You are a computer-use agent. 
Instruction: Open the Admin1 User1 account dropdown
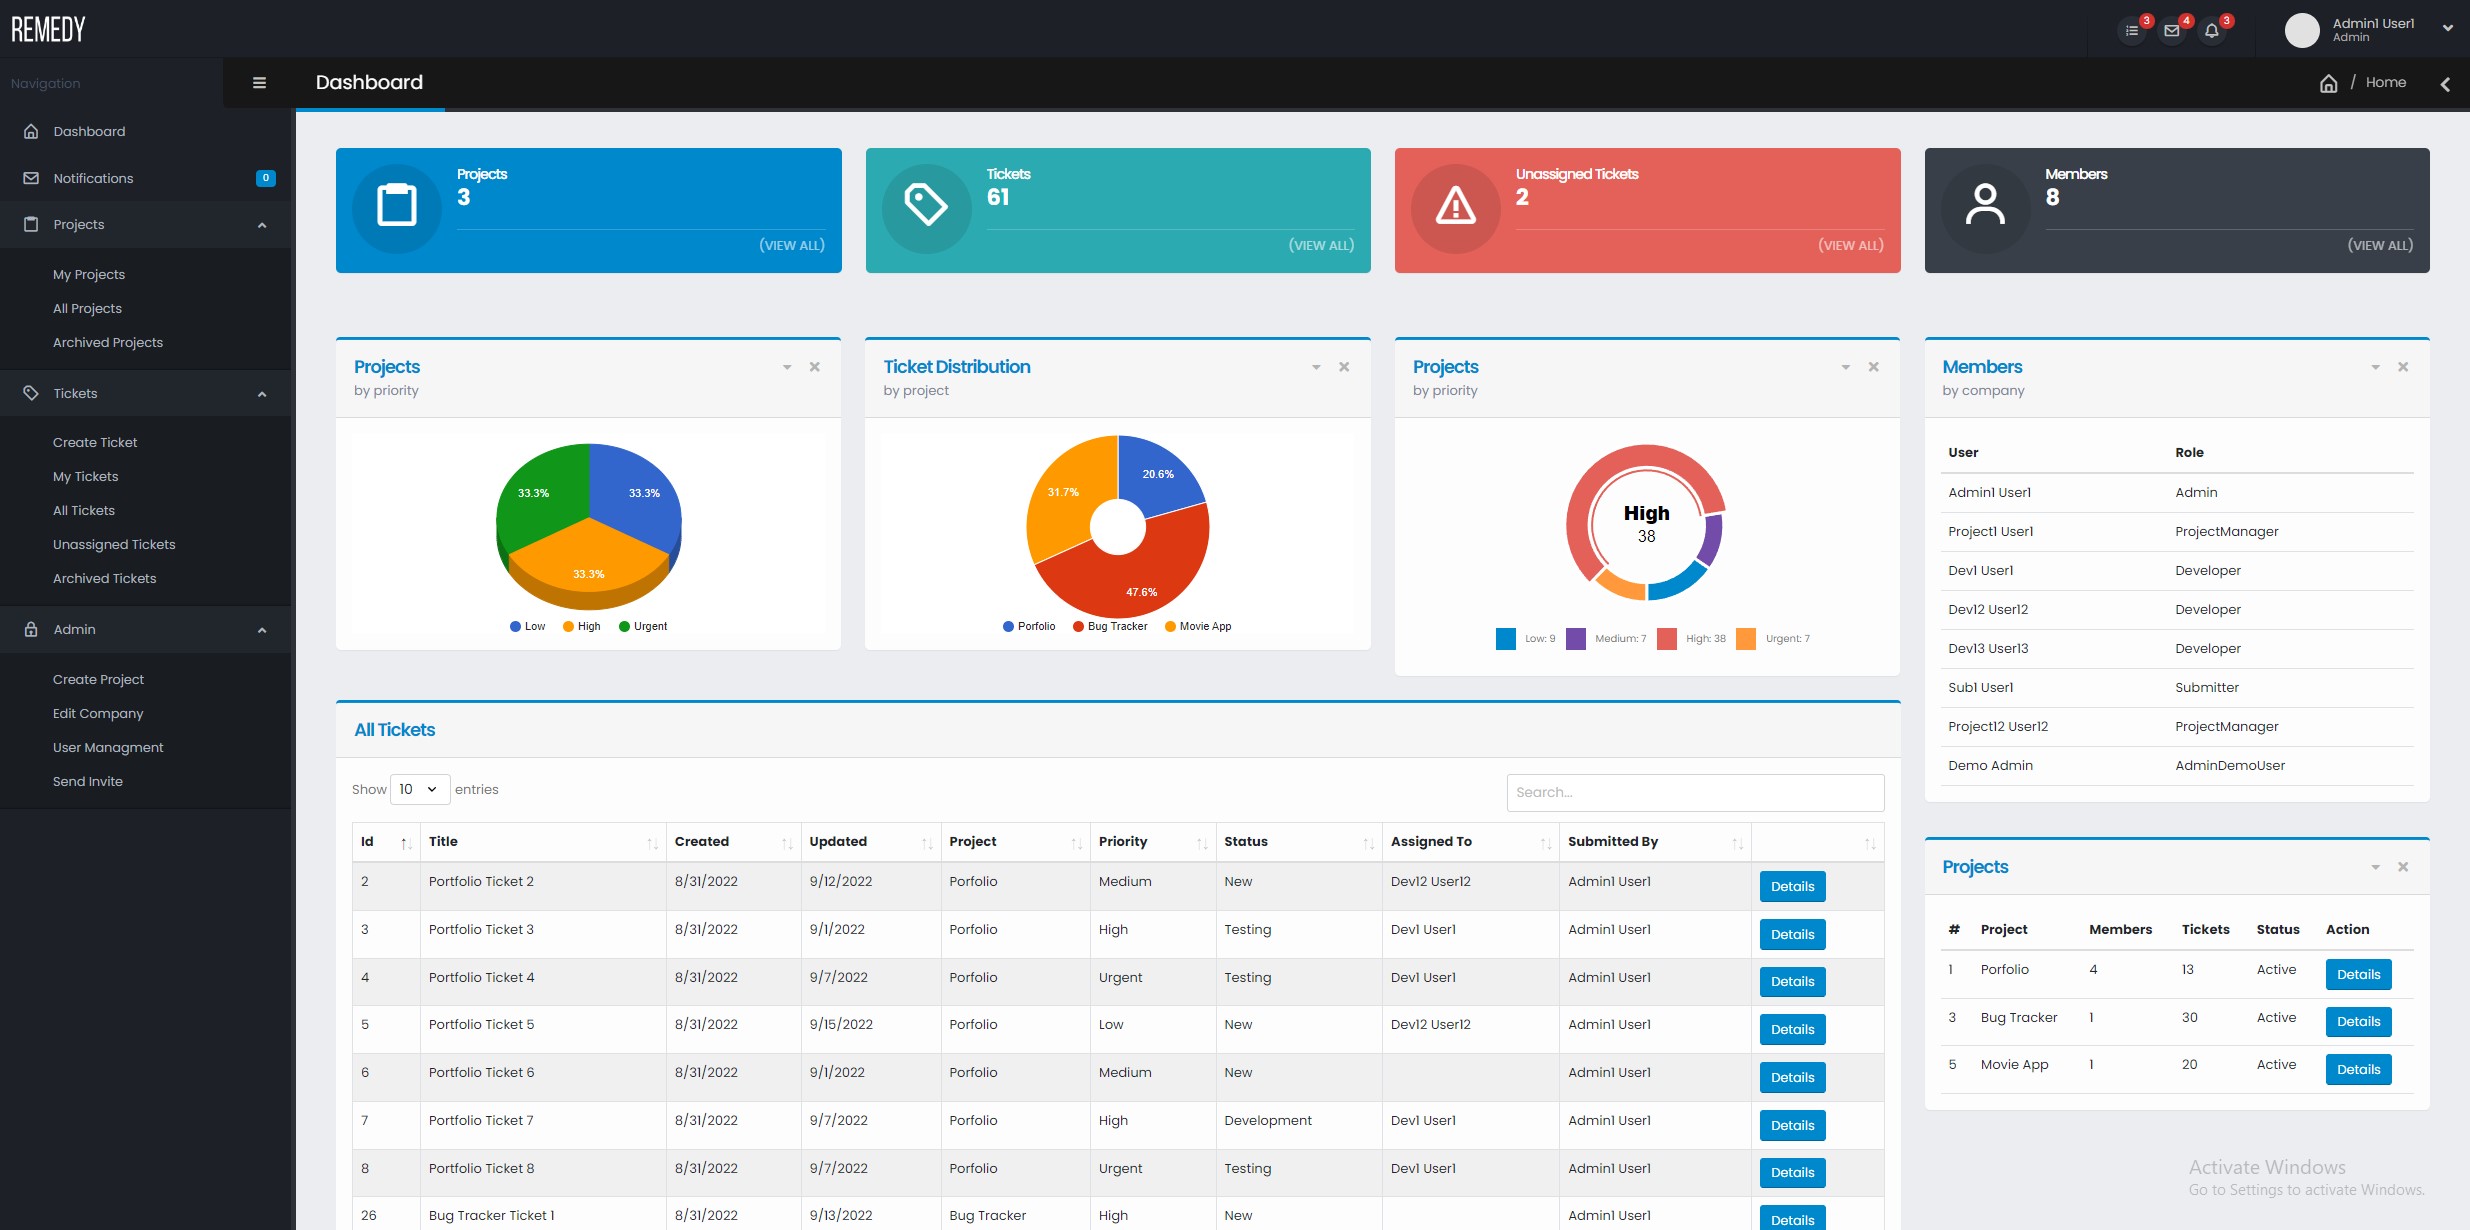tap(2447, 29)
